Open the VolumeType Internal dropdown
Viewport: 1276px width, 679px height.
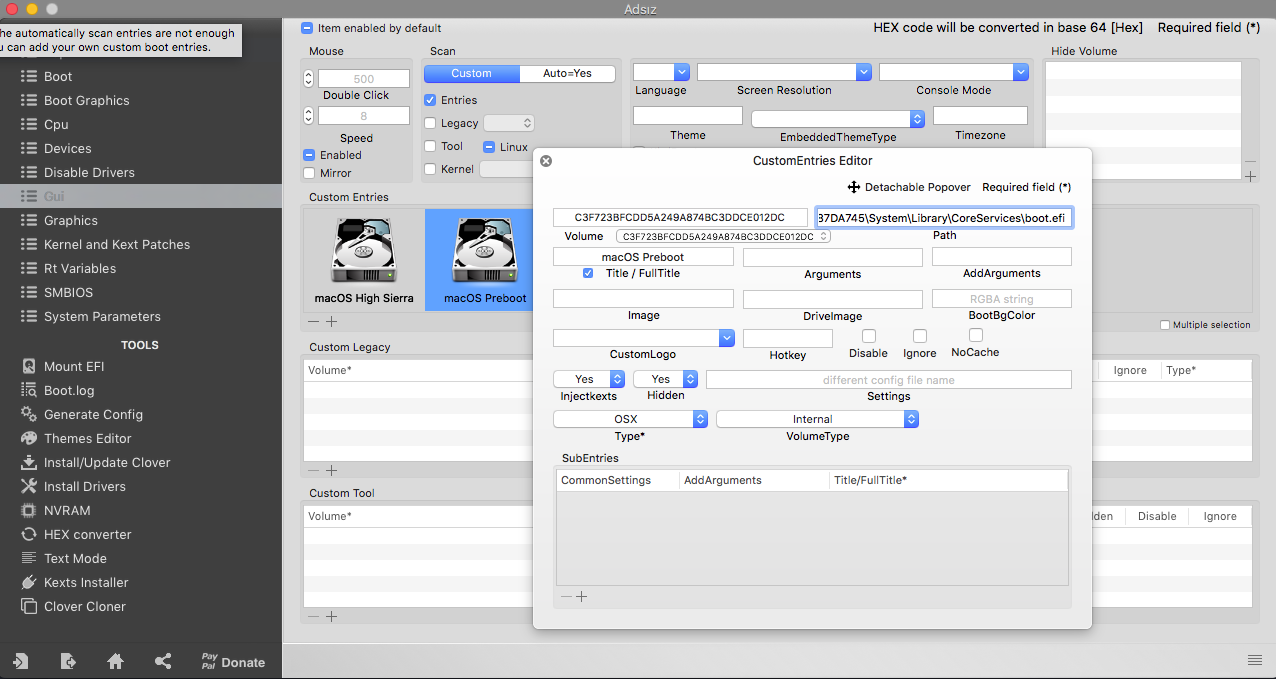point(817,419)
